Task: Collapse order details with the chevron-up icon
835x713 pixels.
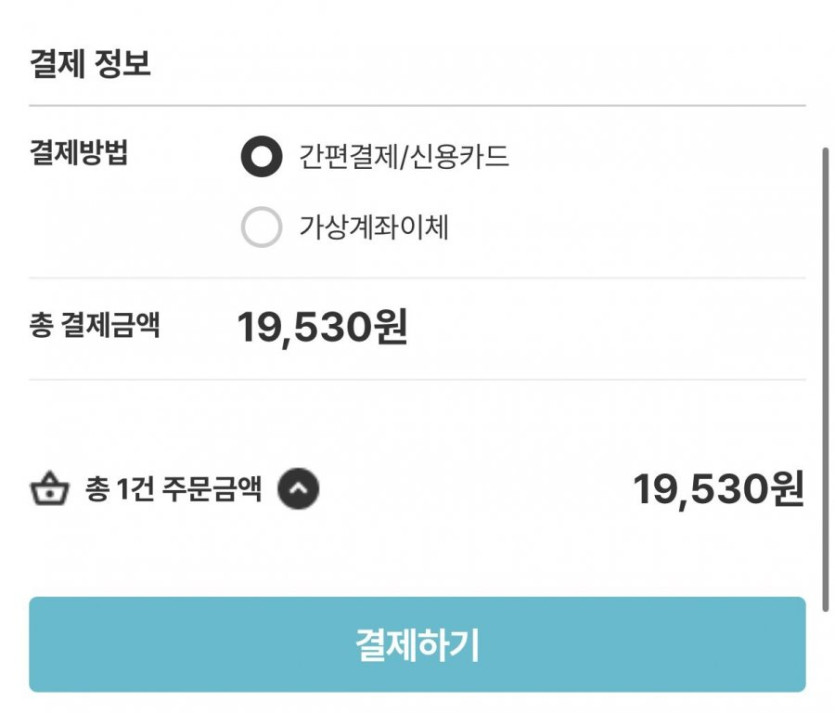Action: [298, 489]
